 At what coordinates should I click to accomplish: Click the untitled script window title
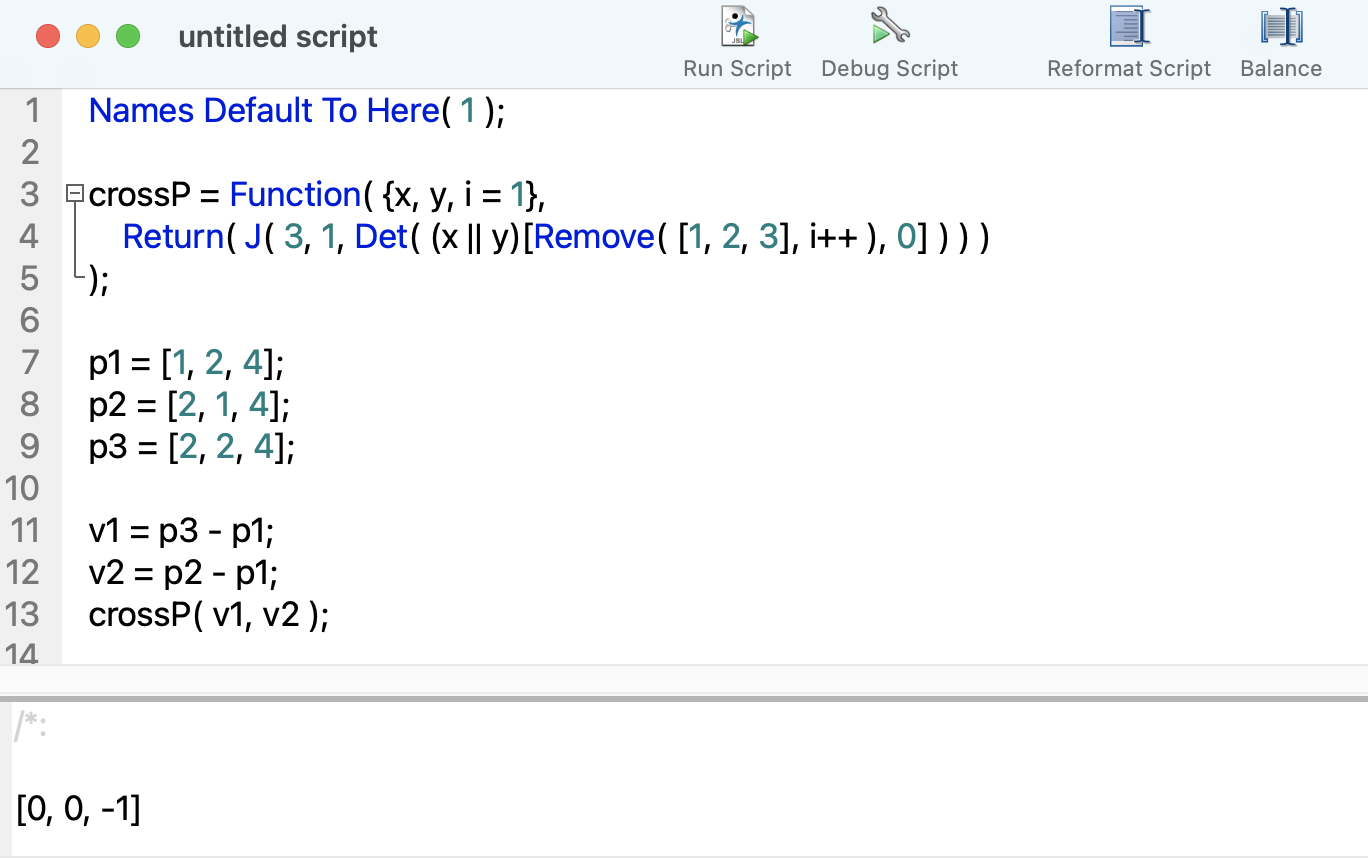[277, 36]
